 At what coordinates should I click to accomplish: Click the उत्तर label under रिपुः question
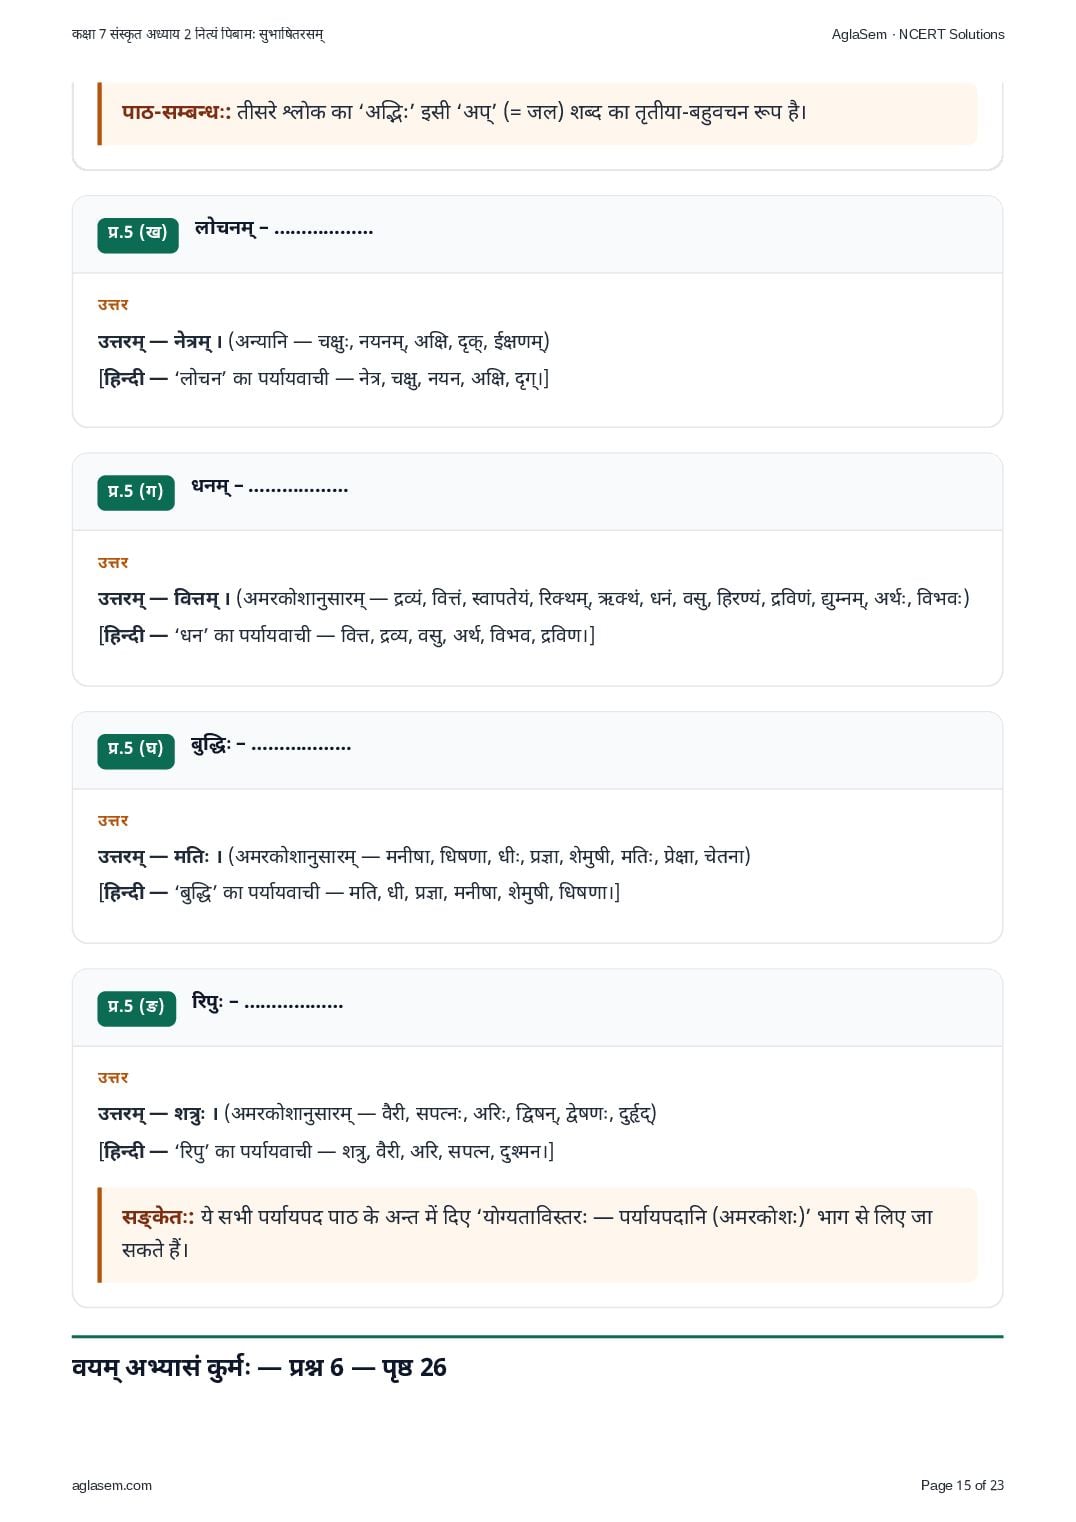coord(113,1077)
